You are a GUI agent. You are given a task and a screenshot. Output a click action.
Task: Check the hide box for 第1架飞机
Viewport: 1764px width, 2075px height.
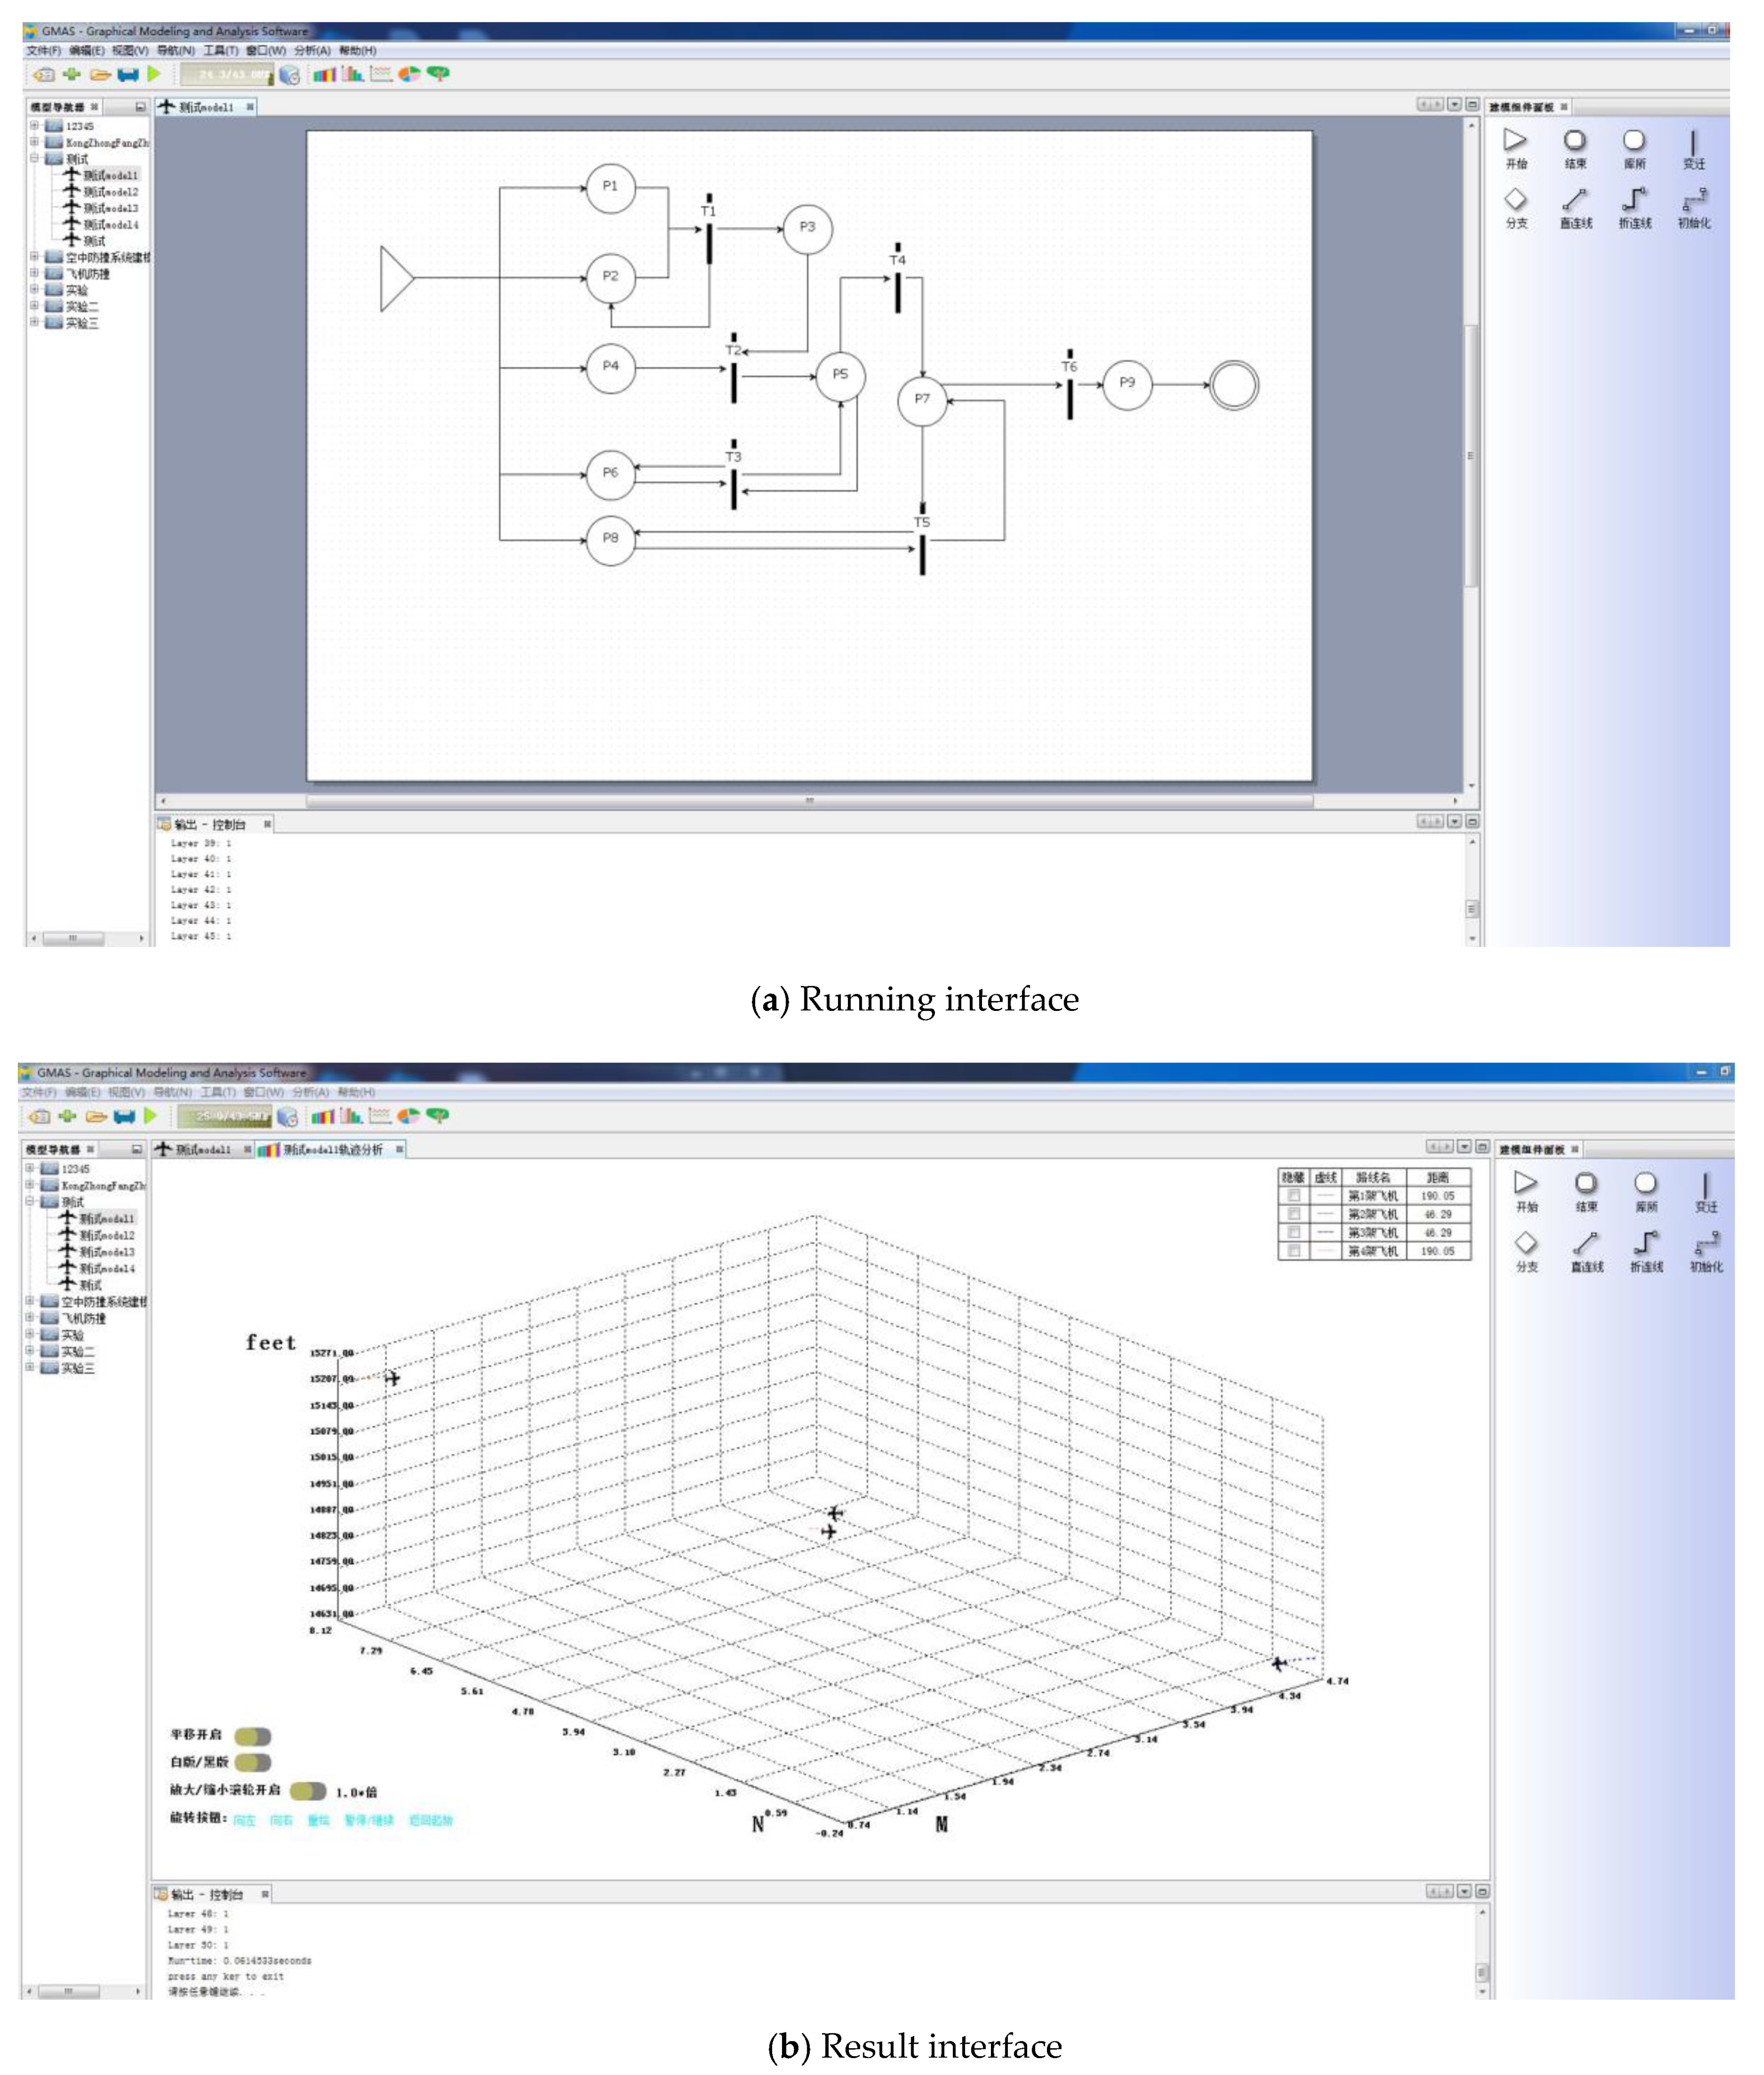pos(1294,1196)
